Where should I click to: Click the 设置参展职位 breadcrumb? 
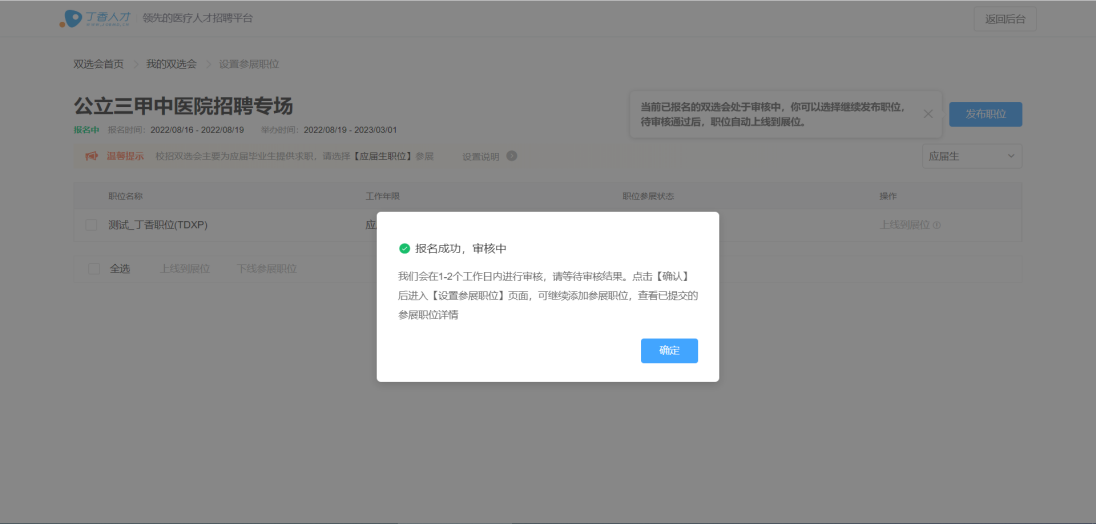point(249,64)
